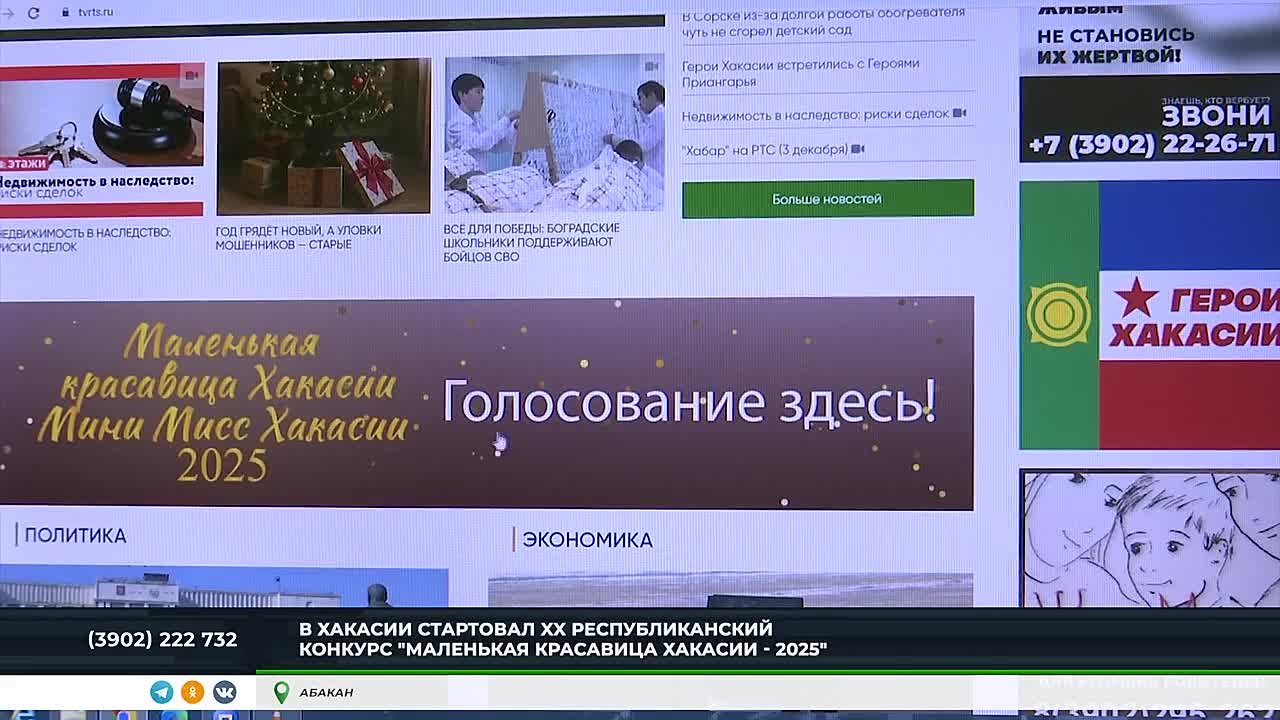Viewport: 1280px width, 720px height.
Task: Click video camera icon on gavel thumbnail
Action: 190,75
